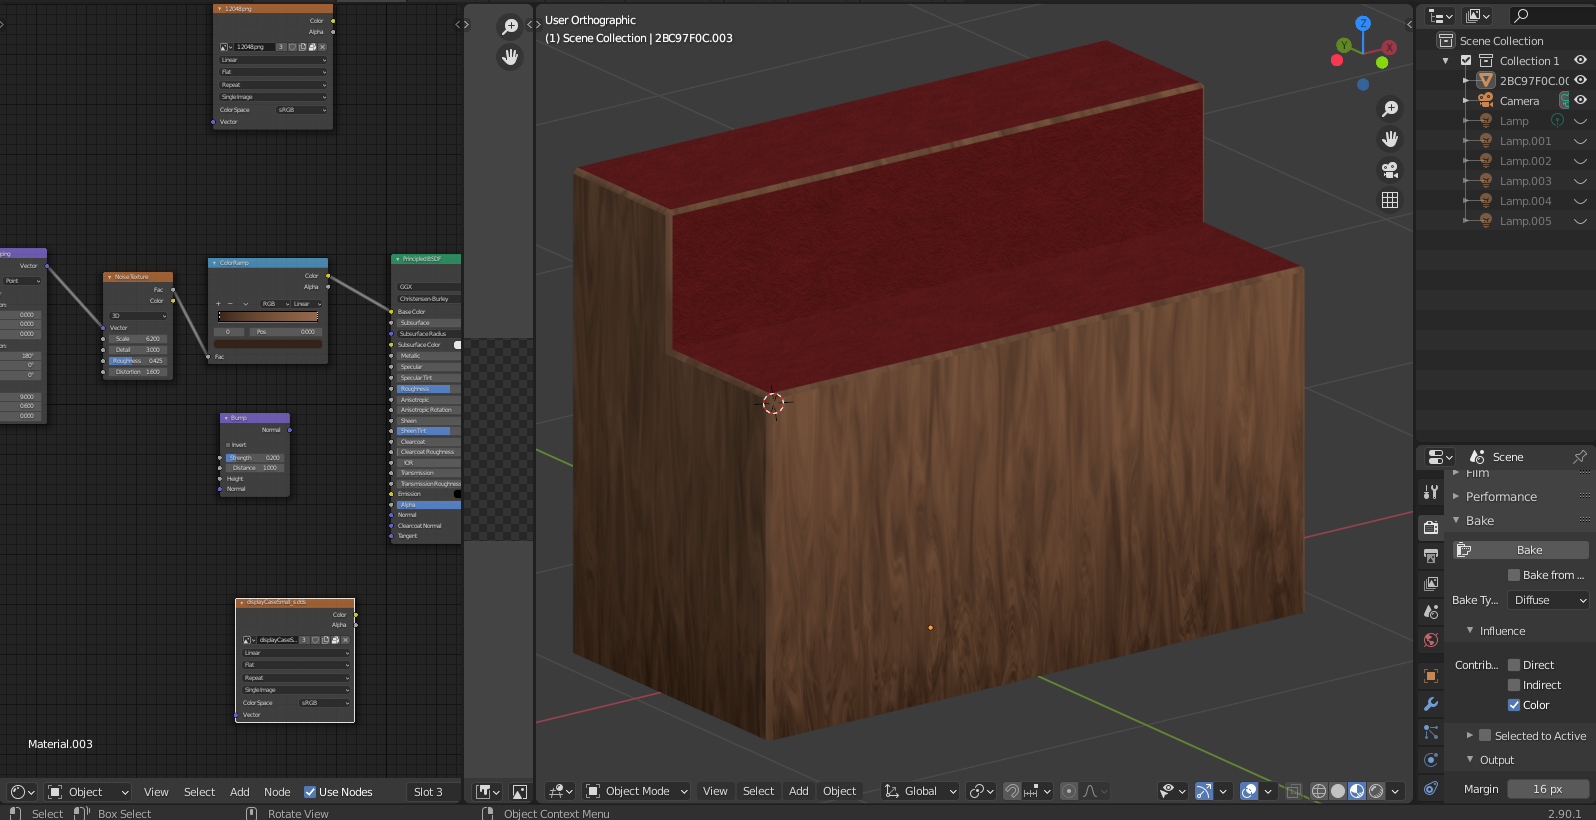
Task: Open the World properties globe tab
Action: [x=1431, y=640]
